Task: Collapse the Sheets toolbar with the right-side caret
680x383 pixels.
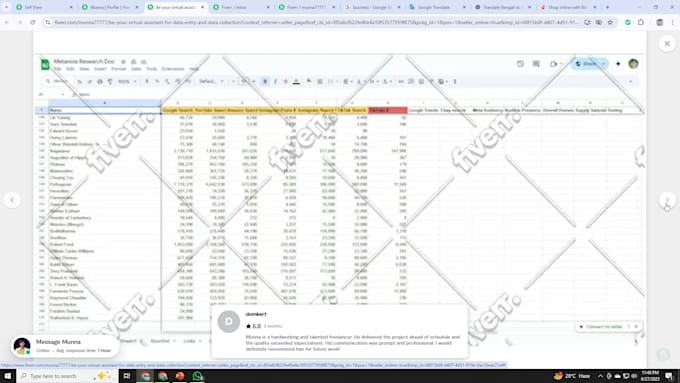Action: [x=631, y=82]
